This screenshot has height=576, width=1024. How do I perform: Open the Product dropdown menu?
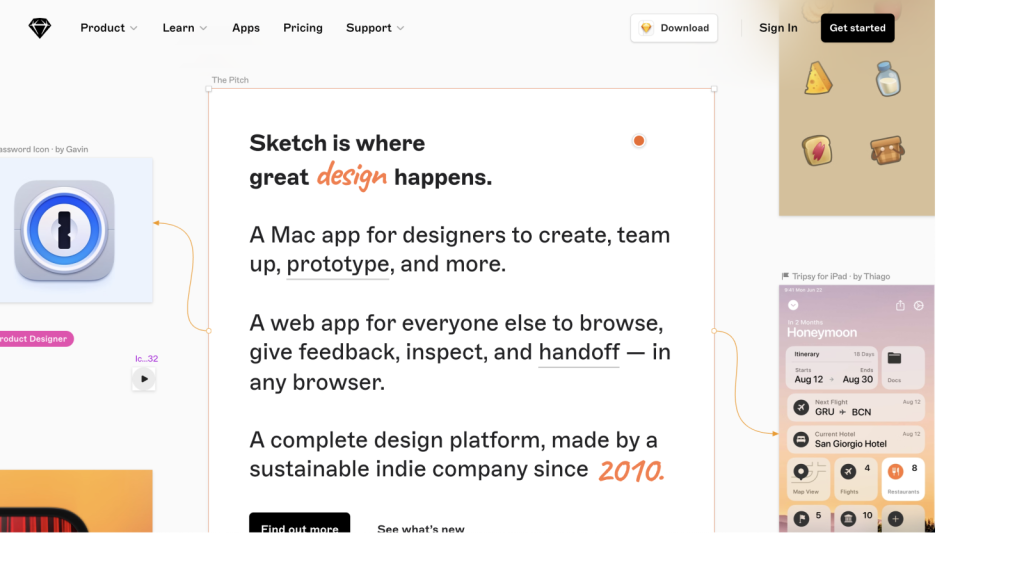[x=108, y=28]
